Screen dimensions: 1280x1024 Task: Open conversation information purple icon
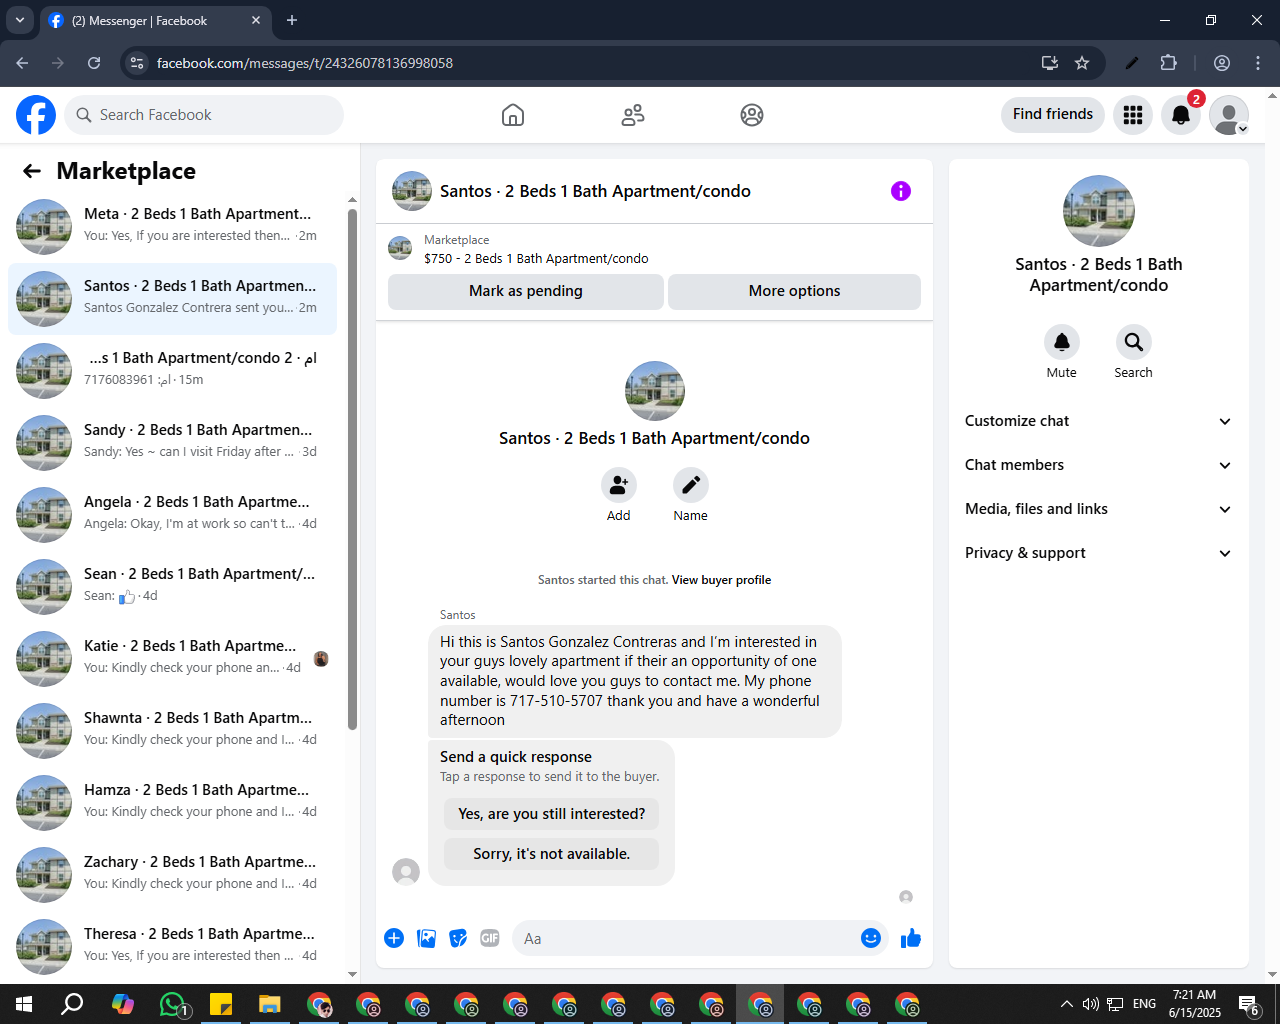(901, 191)
